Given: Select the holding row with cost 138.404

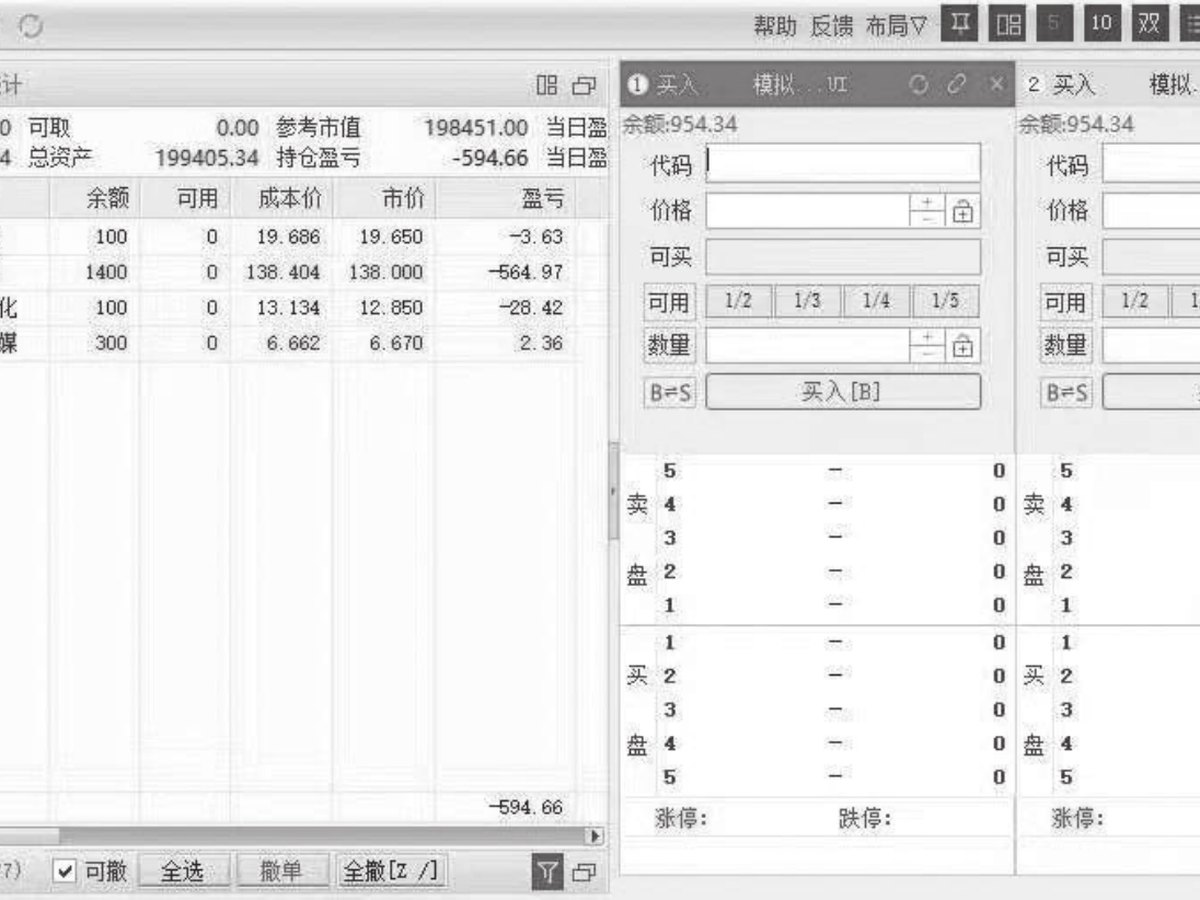Looking at the screenshot, I should pos(302,272).
